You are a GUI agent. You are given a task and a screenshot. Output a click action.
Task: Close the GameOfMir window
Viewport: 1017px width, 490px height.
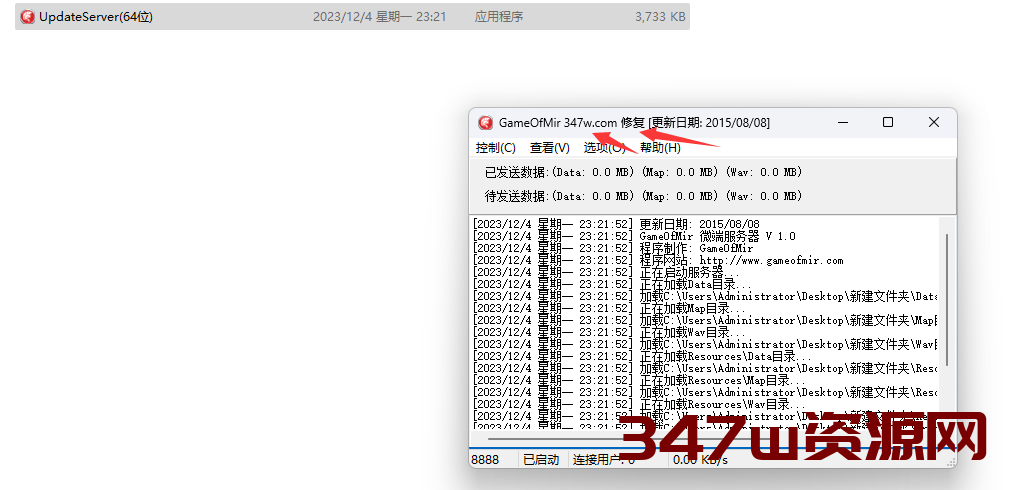pos(933,122)
